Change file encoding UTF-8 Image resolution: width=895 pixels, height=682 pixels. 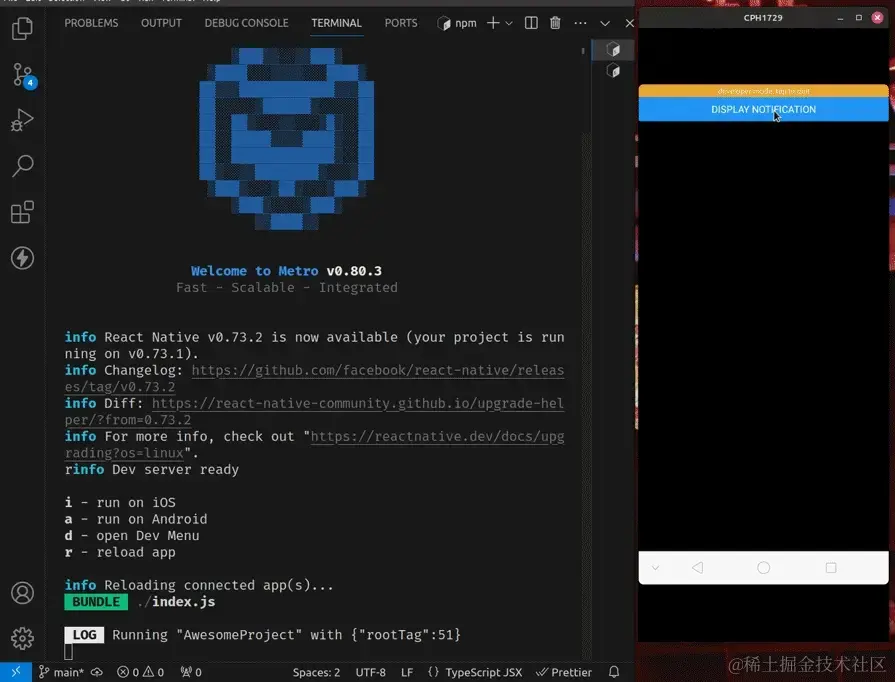click(x=370, y=672)
